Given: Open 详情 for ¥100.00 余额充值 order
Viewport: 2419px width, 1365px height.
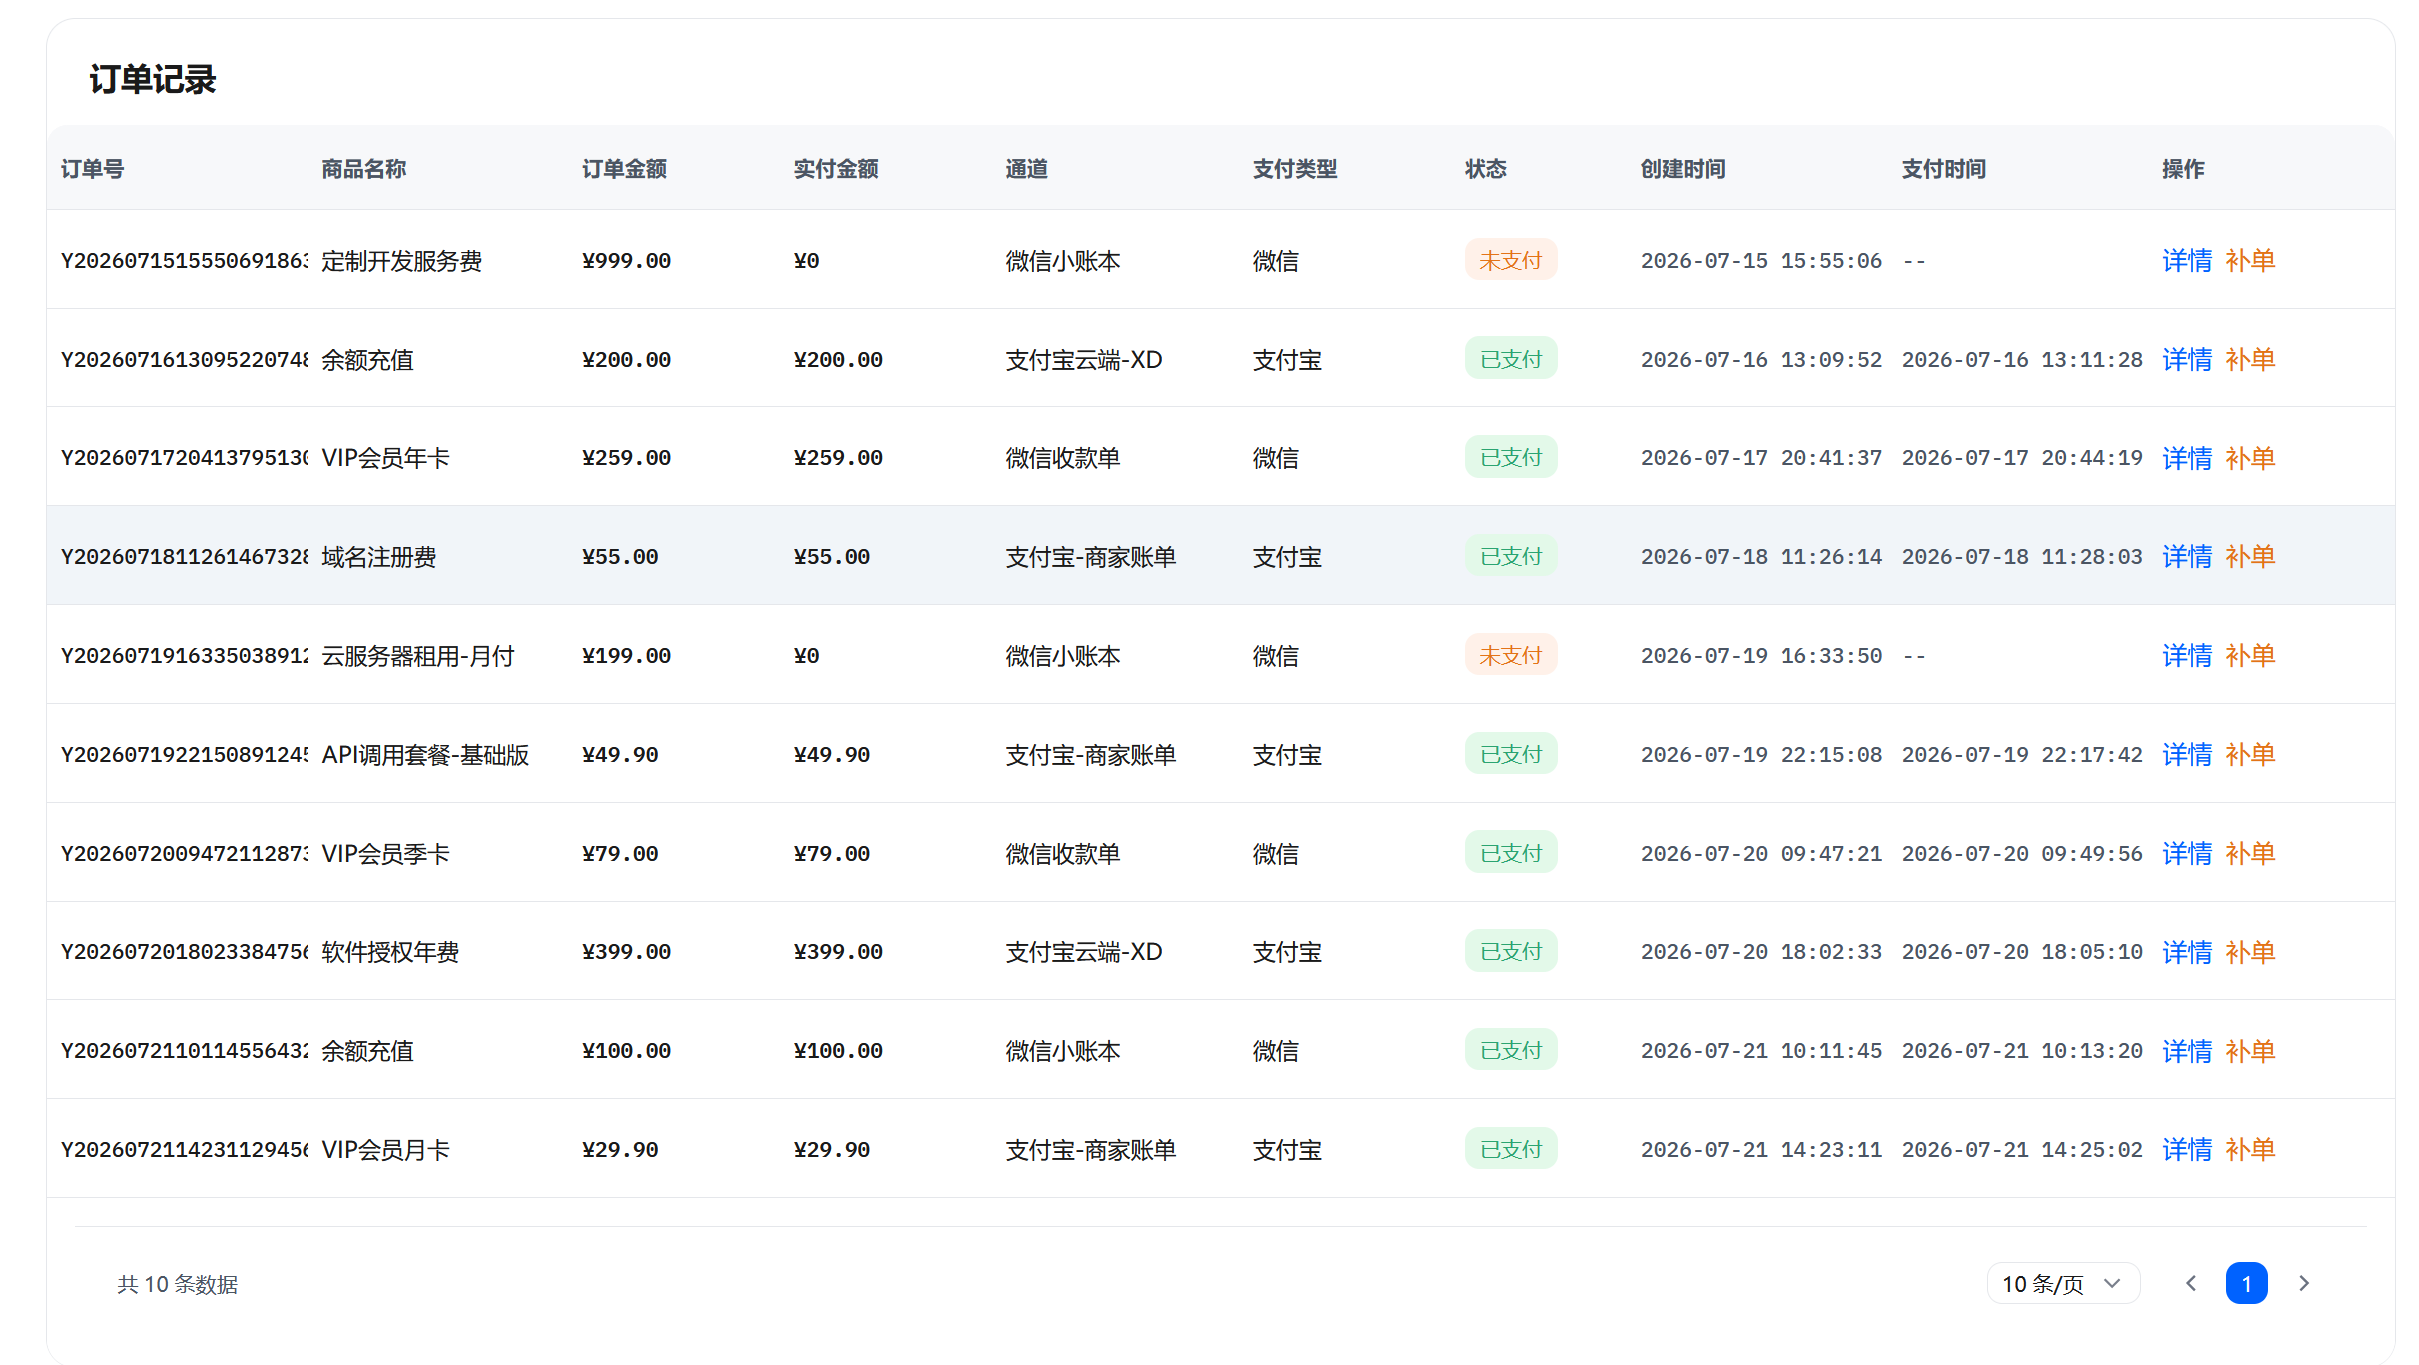Looking at the screenshot, I should pyautogui.click(x=2187, y=1050).
